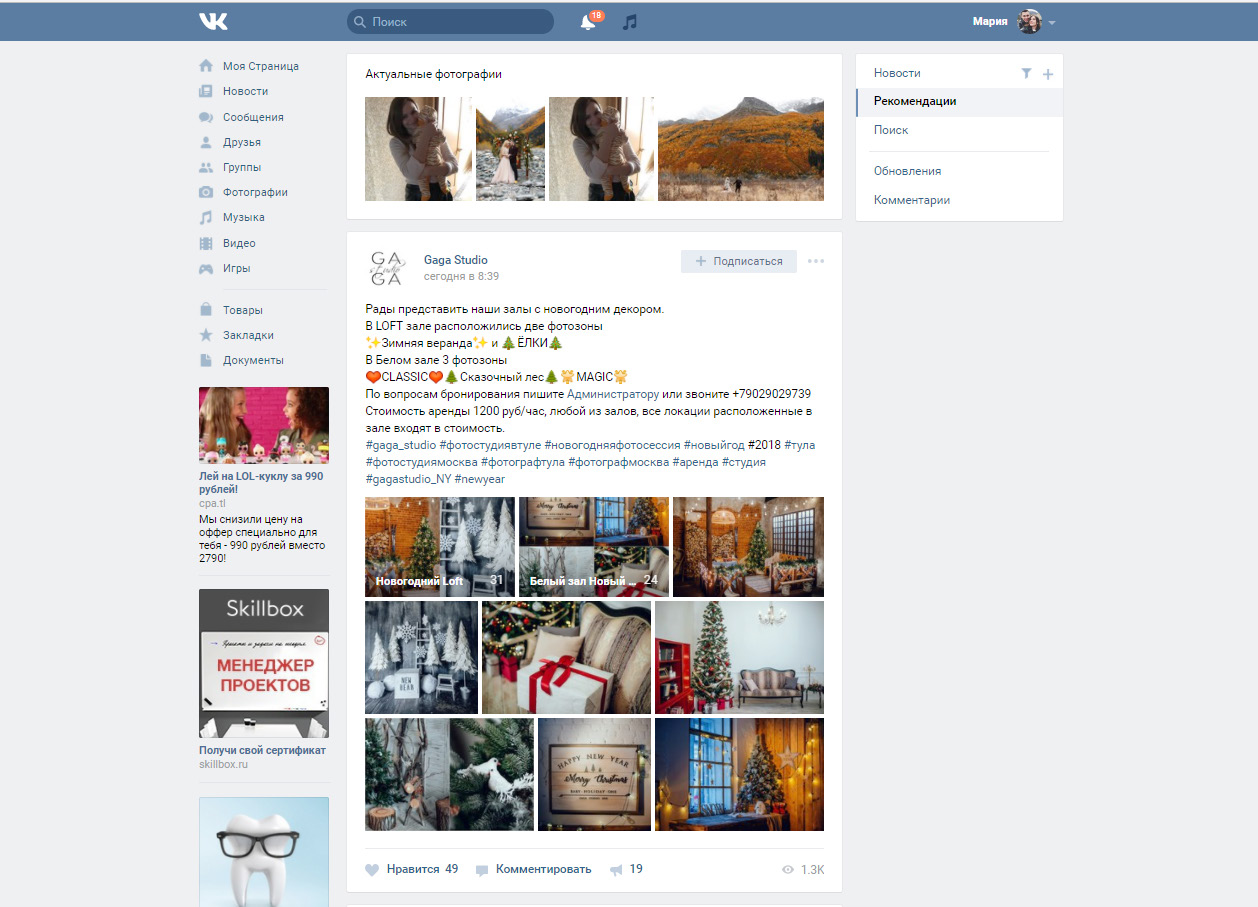Click the document icon beside Документы
The width and height of the screenshot is (1258, 907).
coord(206,360)
